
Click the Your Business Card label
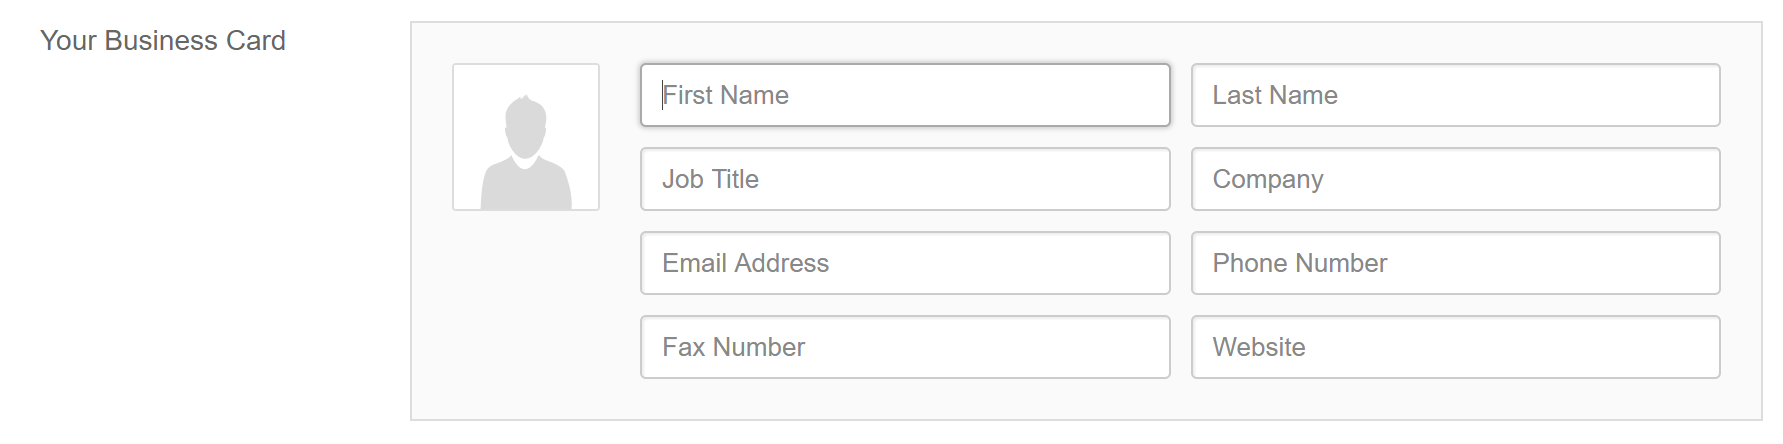tap(163, 41)
